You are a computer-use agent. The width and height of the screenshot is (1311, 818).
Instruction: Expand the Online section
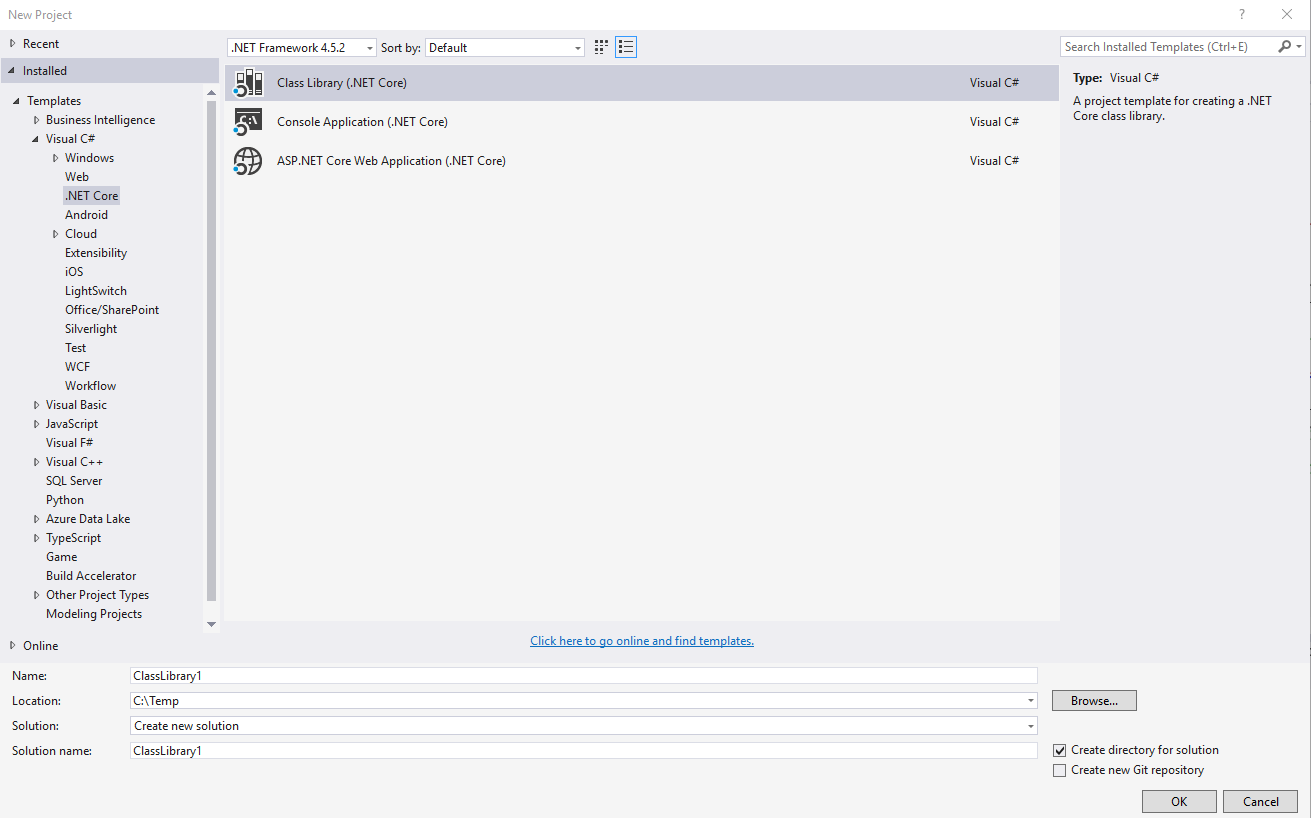pos(13,646)
